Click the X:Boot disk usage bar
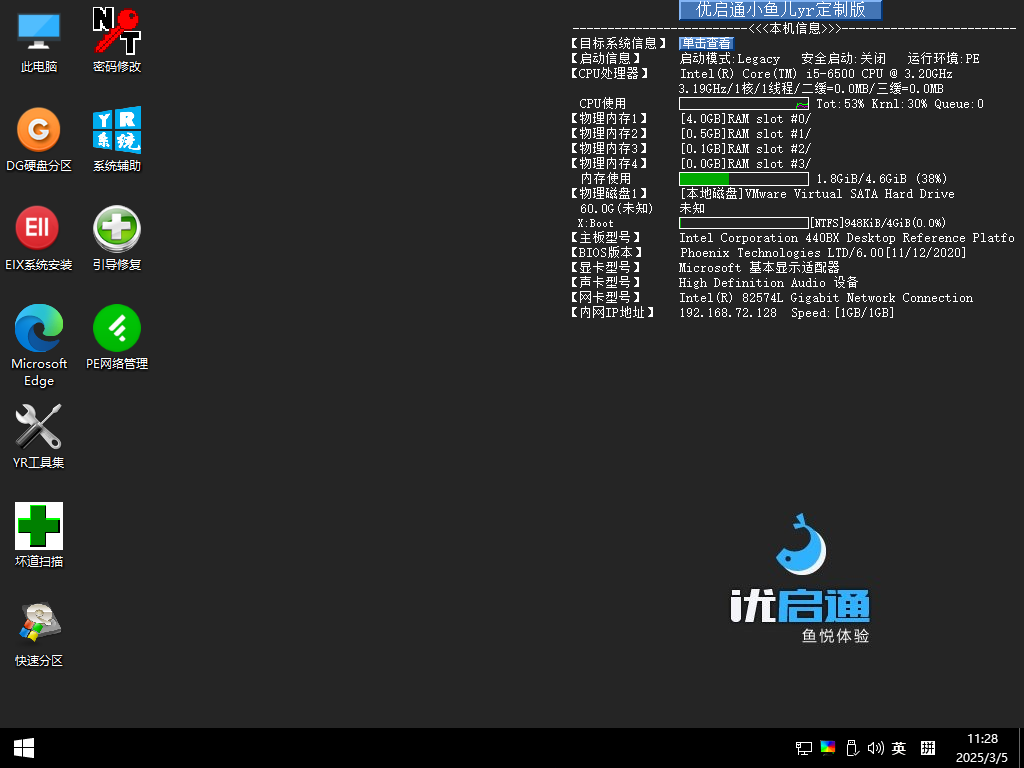Viewport: 1024px width, 768px height. [x=744, y=223]
